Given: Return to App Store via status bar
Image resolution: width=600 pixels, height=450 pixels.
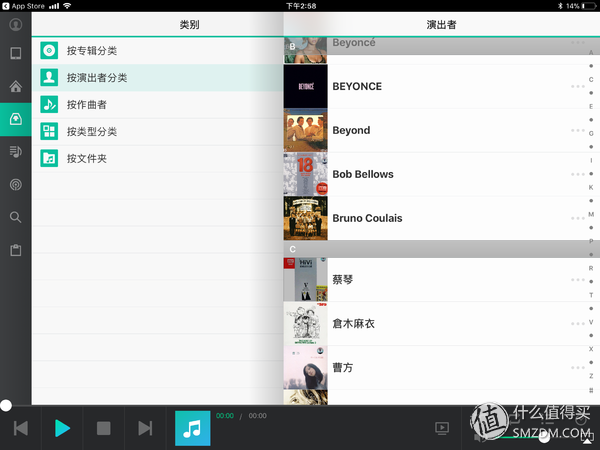Looking at the screenshot, I should coord(23,6).
